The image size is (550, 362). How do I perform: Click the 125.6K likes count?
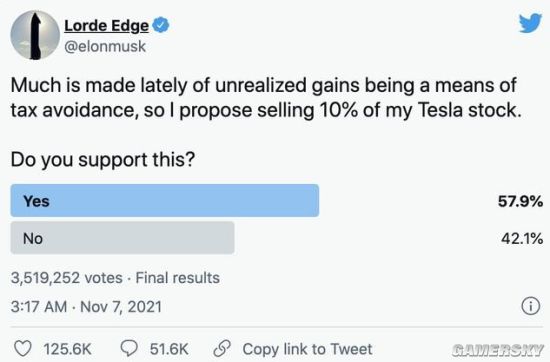[x=67, y=349]
